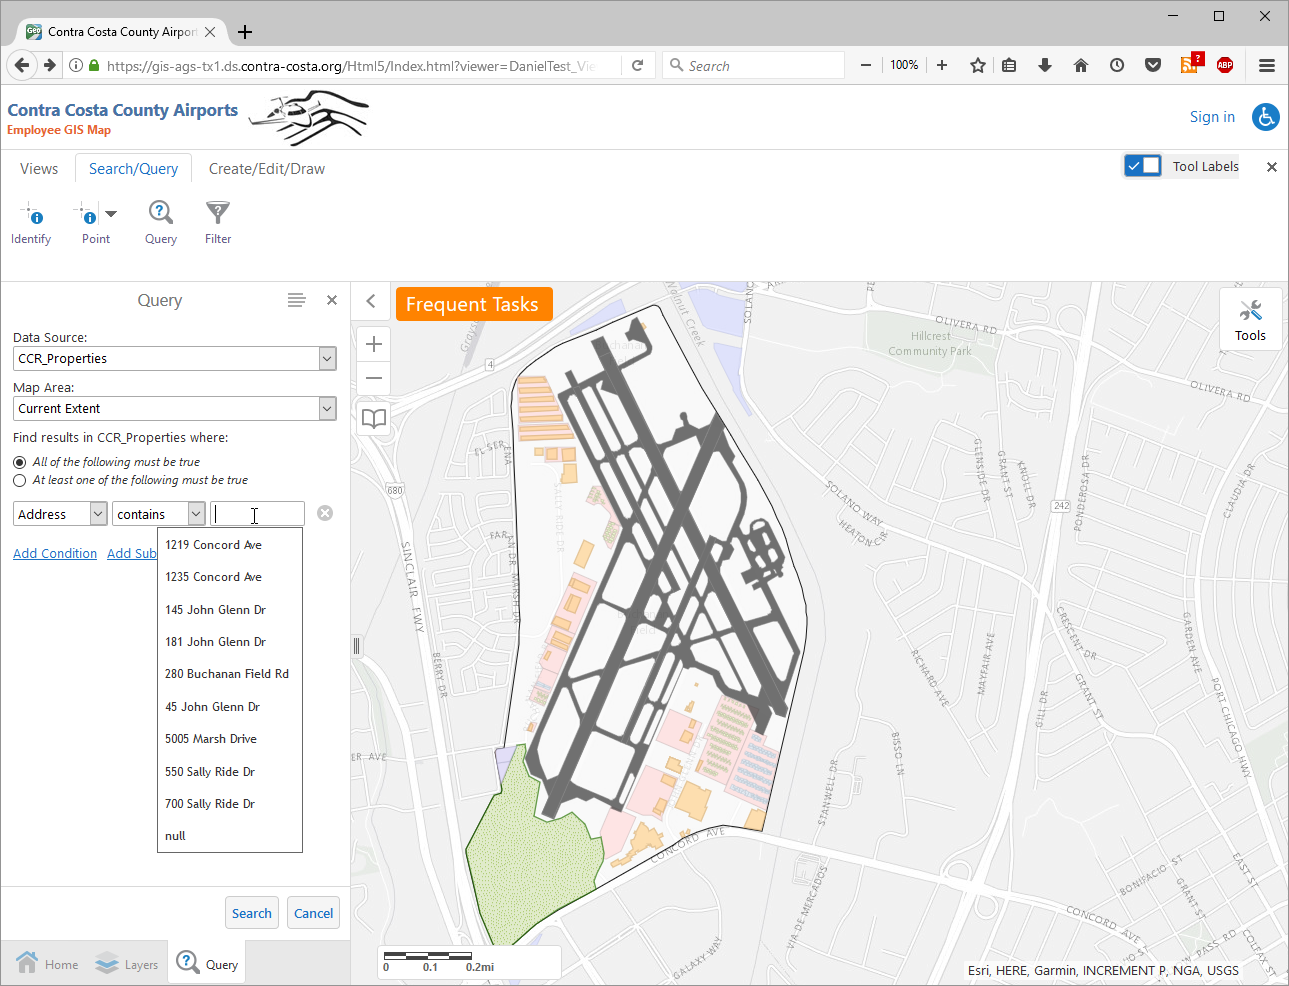The image size is (1289, 986).
Task: Open the Query panel menu icon
Action: (x=296, y=300)
